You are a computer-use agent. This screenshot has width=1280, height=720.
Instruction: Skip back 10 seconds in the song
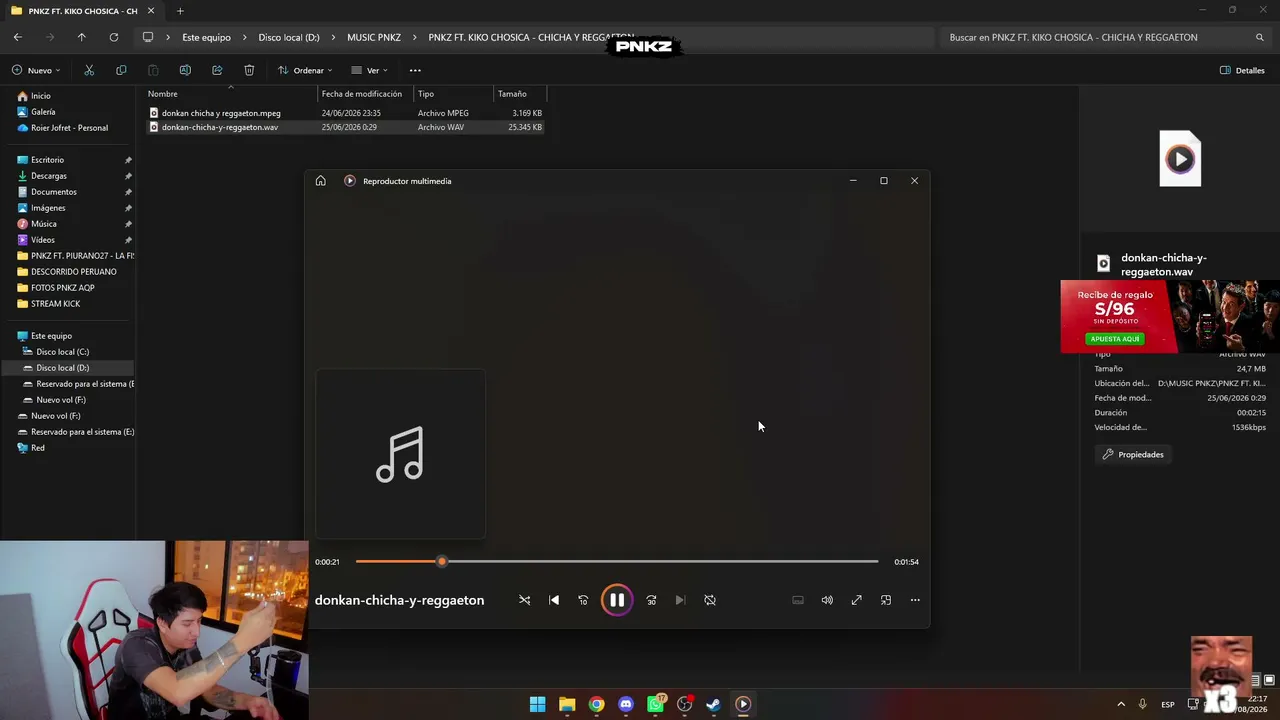point(583,600)
